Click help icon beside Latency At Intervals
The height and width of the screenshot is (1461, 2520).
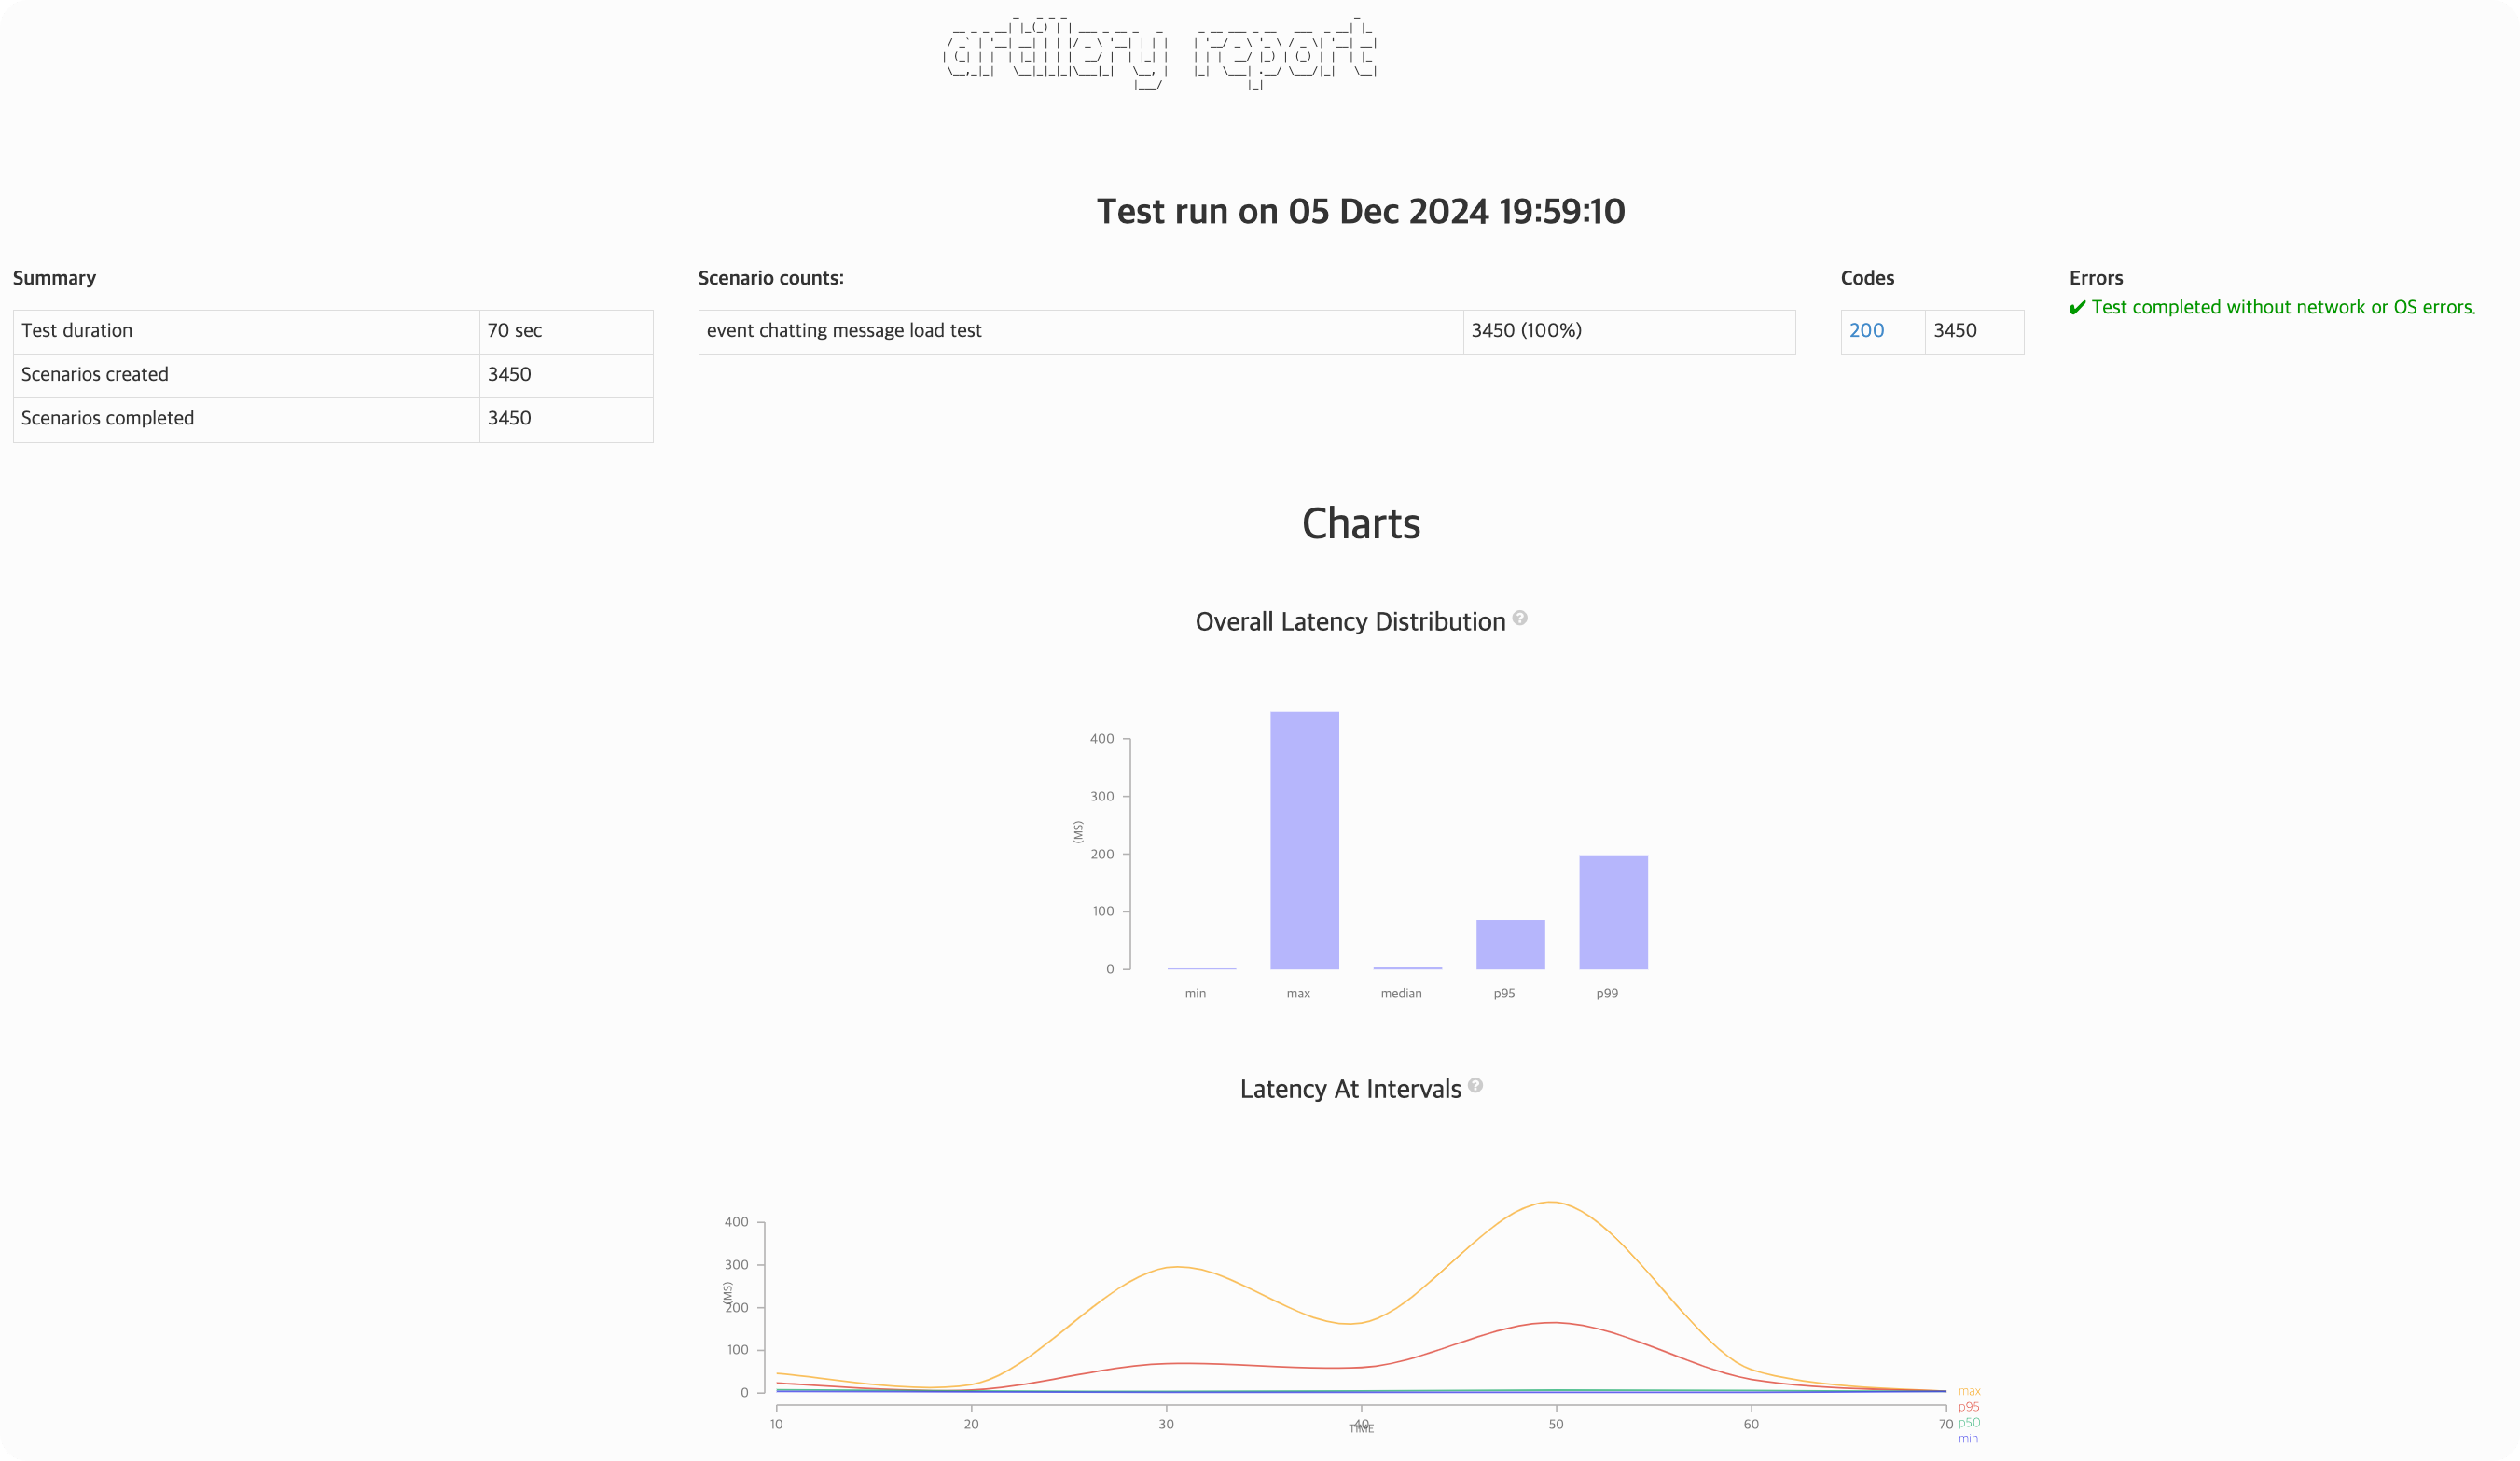[x=1475, y=1086]
